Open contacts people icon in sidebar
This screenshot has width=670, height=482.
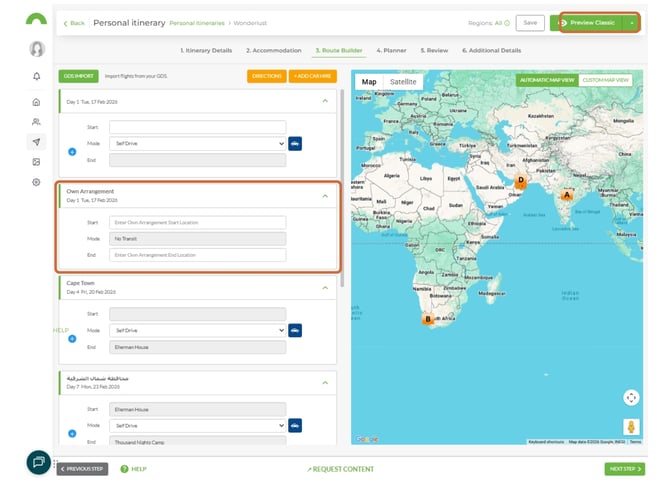coord(36,122)
